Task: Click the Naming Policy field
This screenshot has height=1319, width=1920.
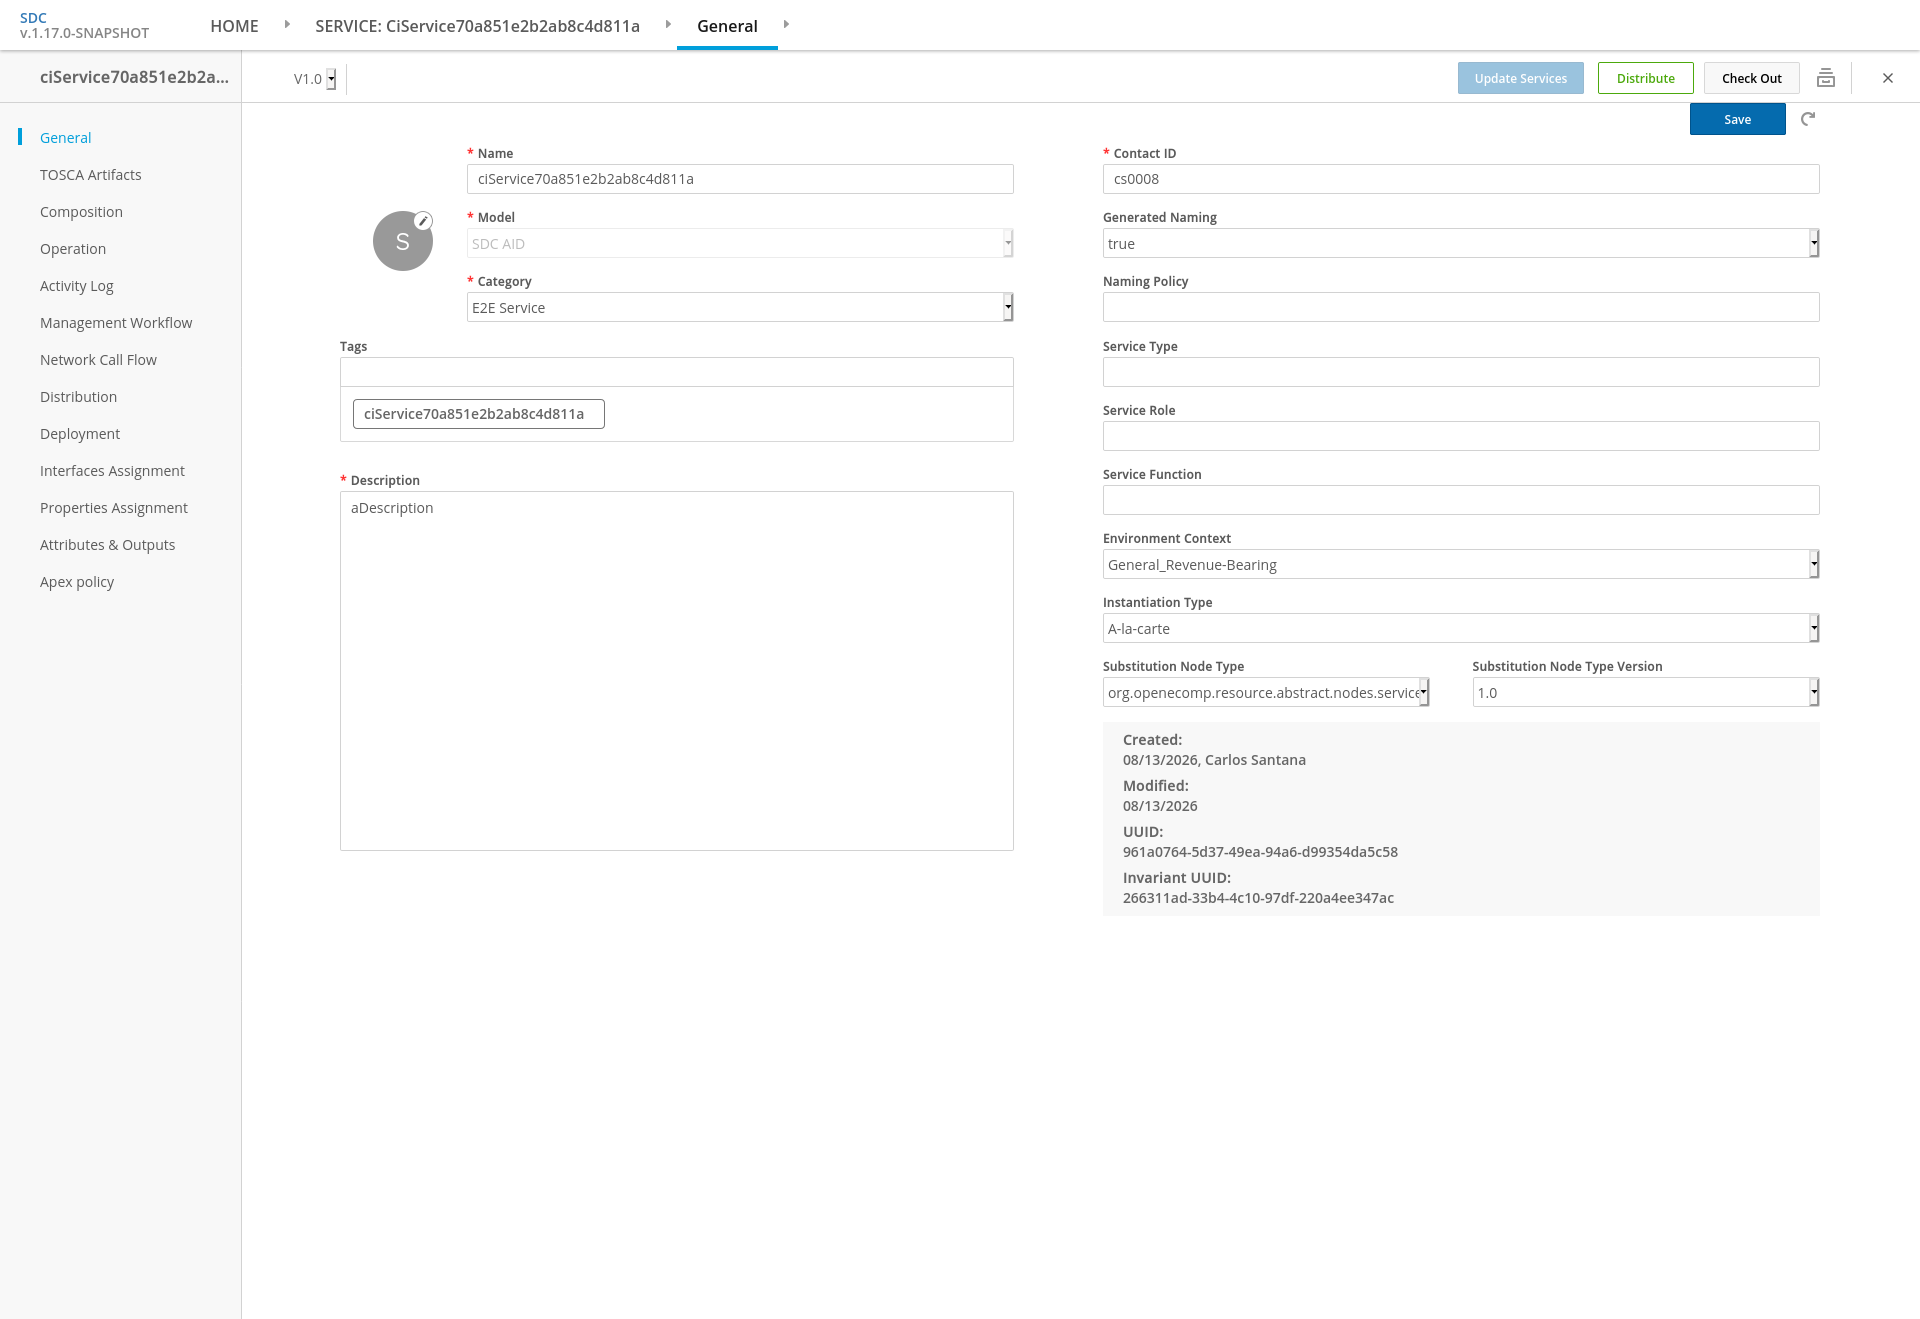Action: (x=1460, y=307)
